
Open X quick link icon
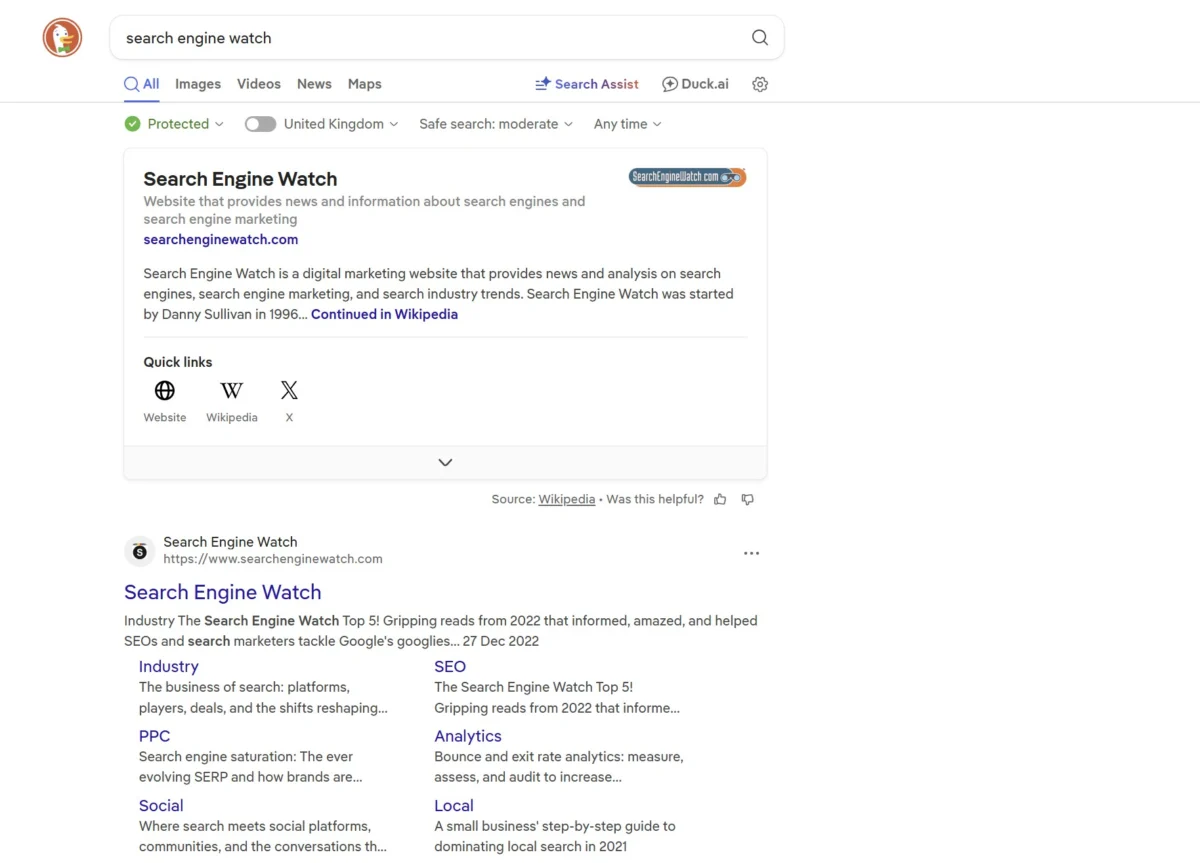pos(289,390)
